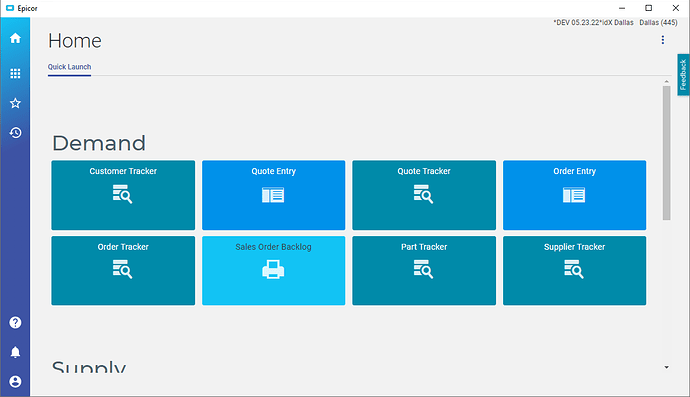Launch the Order Entry tile
The height and width of the screenshot is (397, 690).
[575, 195]
